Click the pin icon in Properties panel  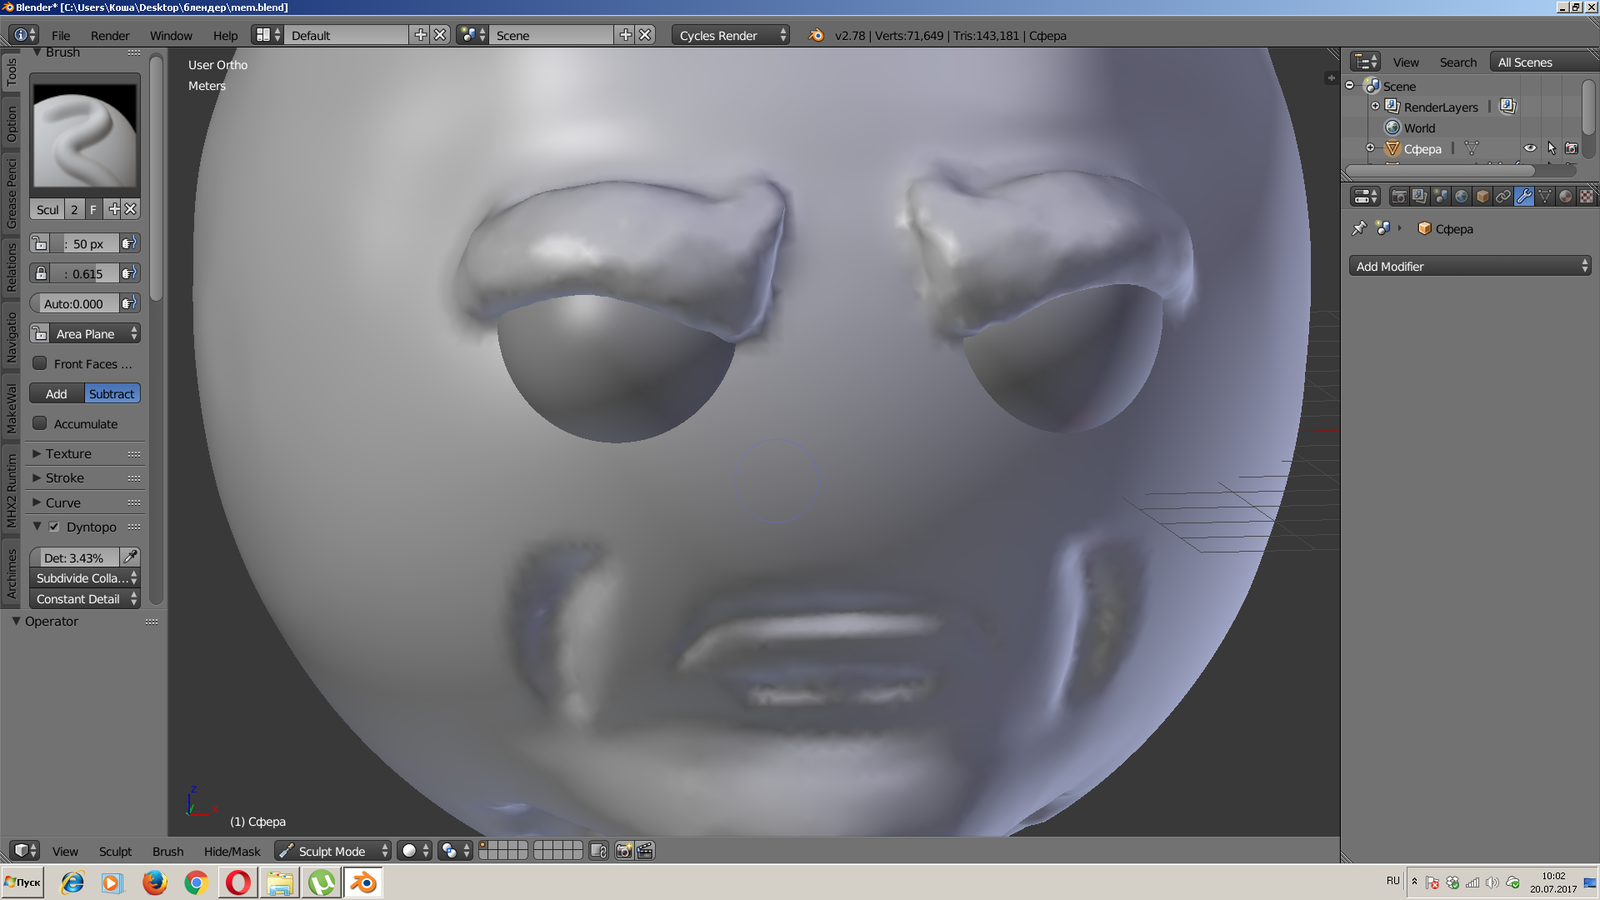(1359, 229)
